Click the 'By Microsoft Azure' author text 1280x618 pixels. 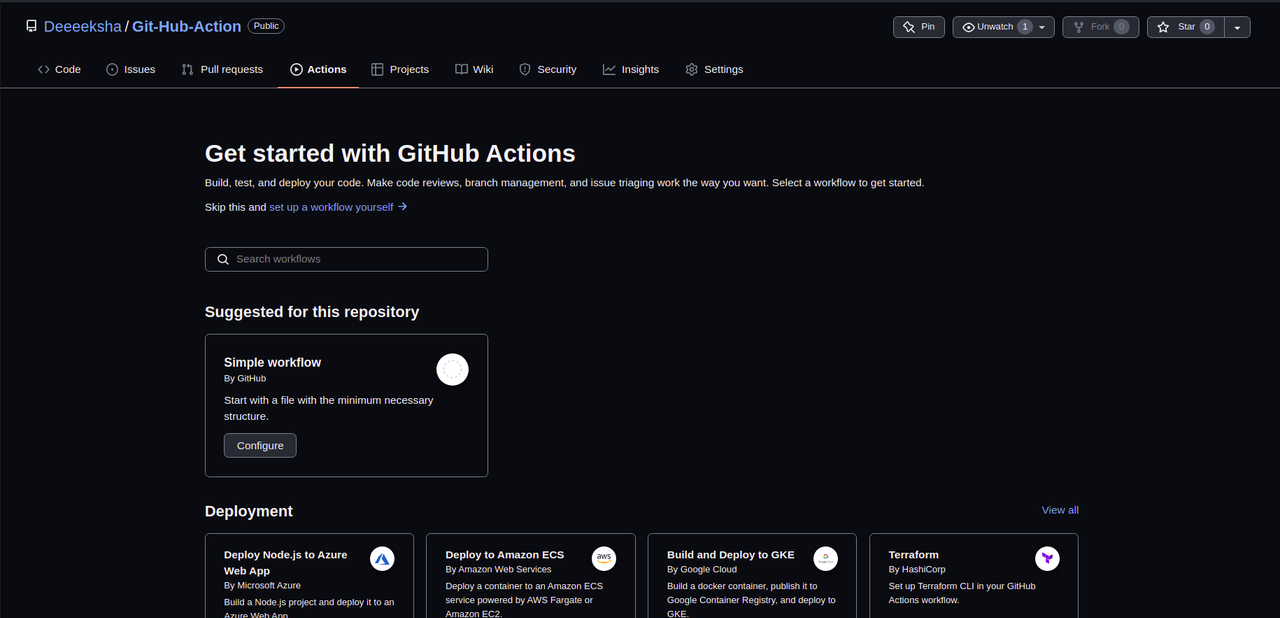pyautogui.click(x=262, y=585)
